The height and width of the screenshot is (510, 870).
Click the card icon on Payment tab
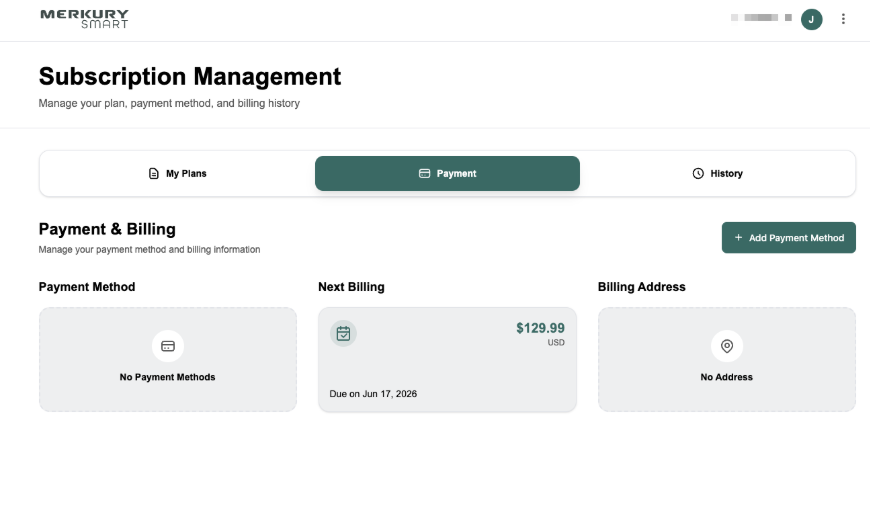pyautogui.click(x=424, y=174)
